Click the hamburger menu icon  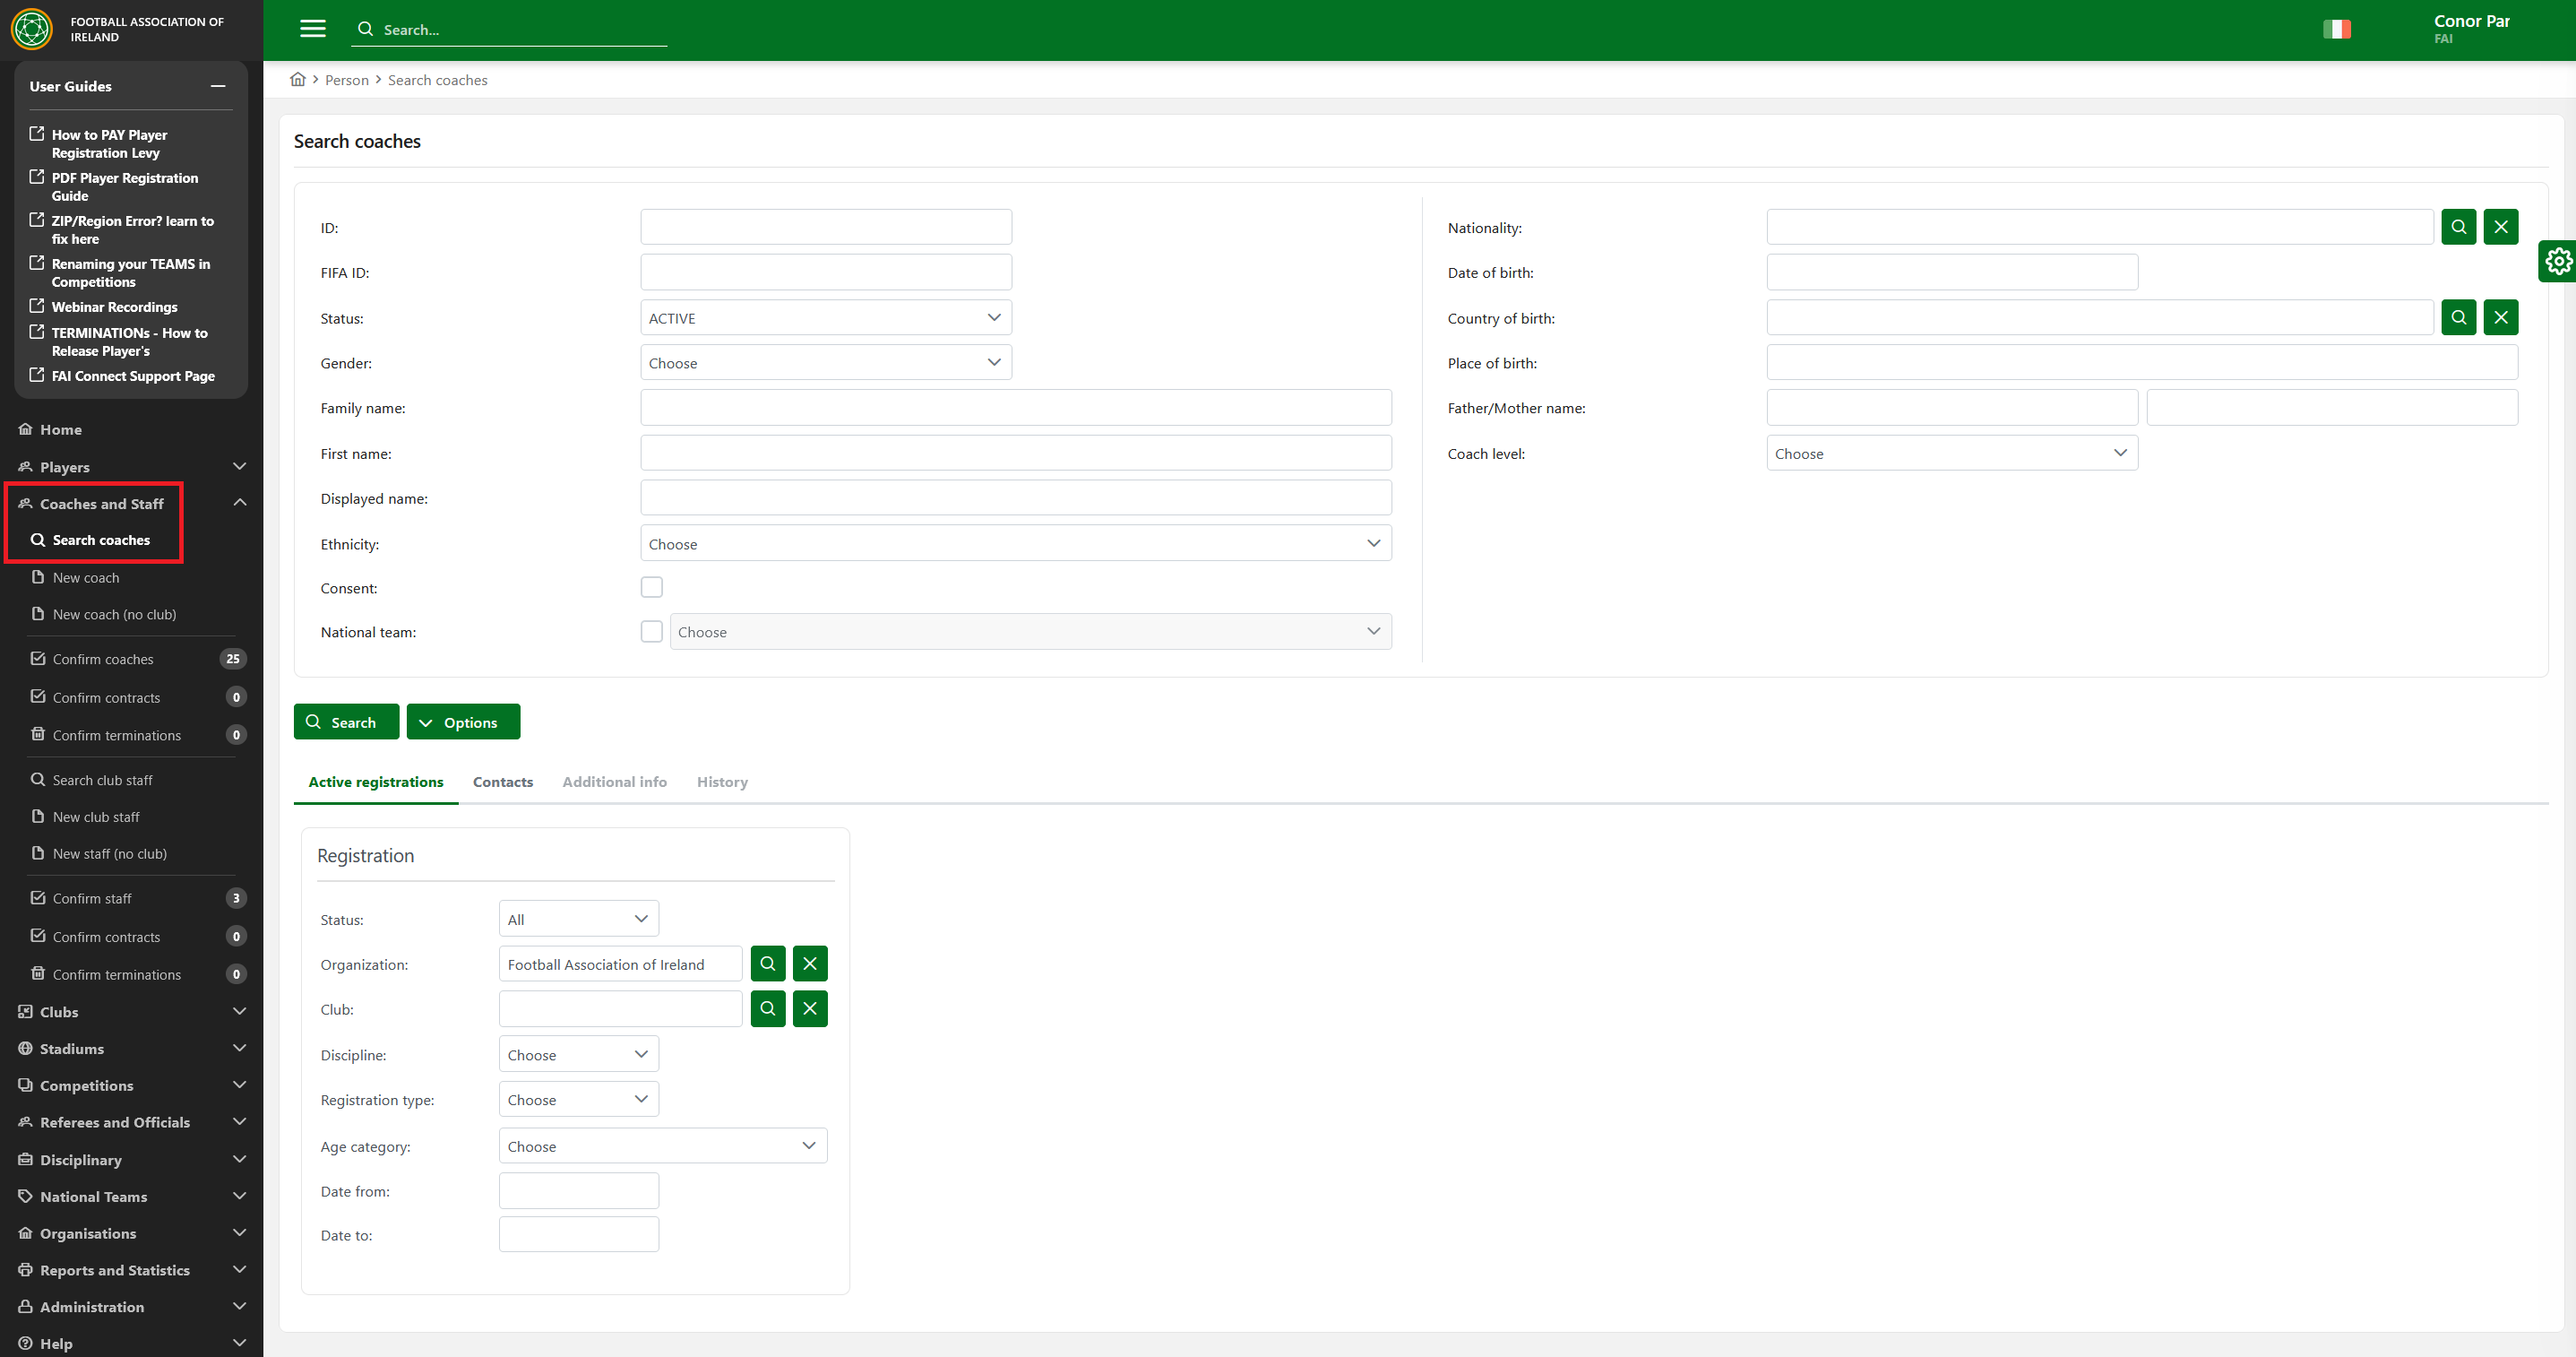(x=313, y=29)
